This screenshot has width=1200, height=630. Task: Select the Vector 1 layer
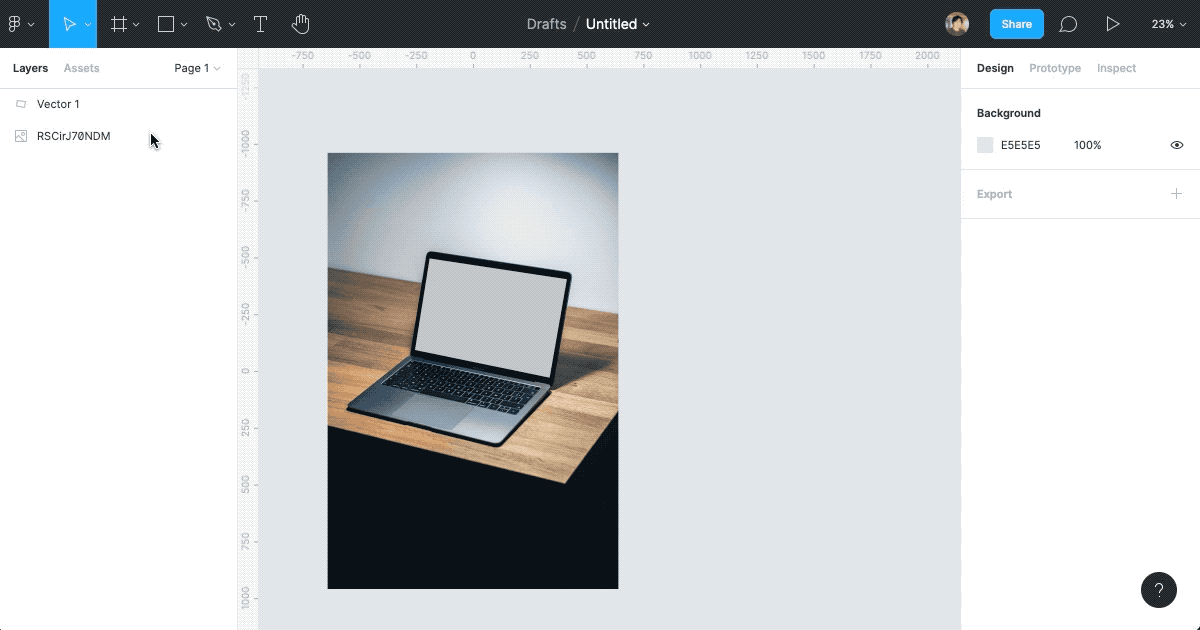[x=58, y=103]
